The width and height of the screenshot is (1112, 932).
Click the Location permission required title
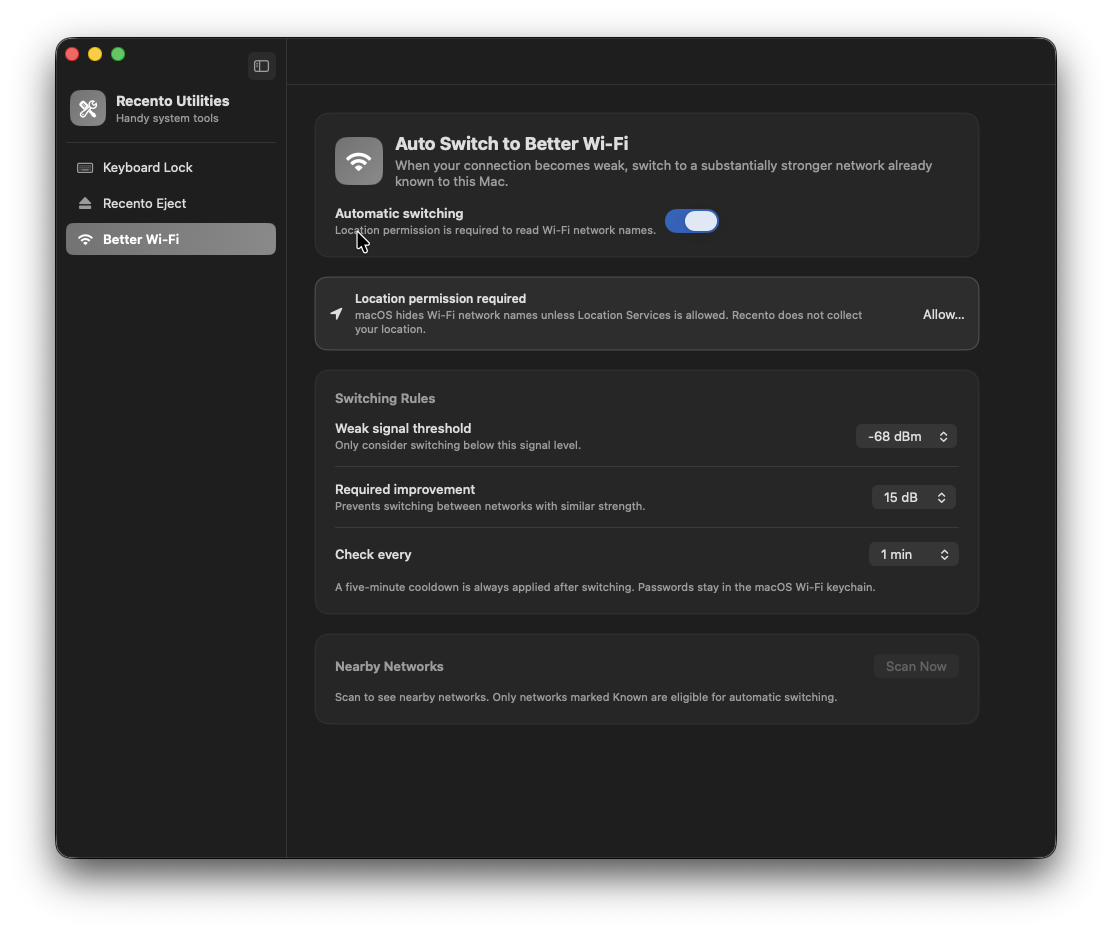440,299
